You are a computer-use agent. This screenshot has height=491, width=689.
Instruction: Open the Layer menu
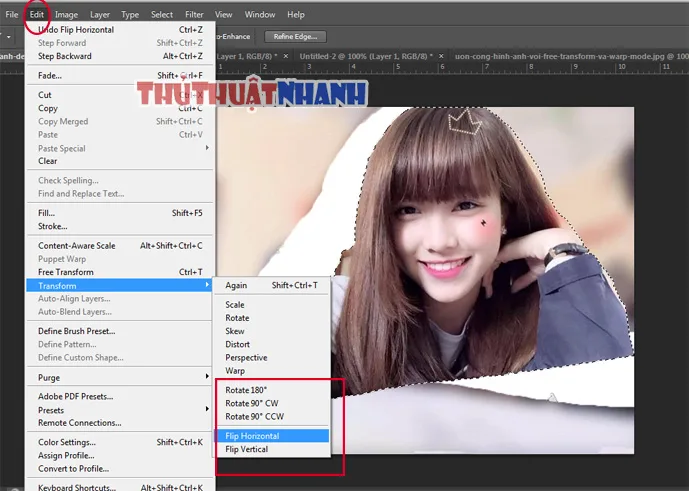100,15
